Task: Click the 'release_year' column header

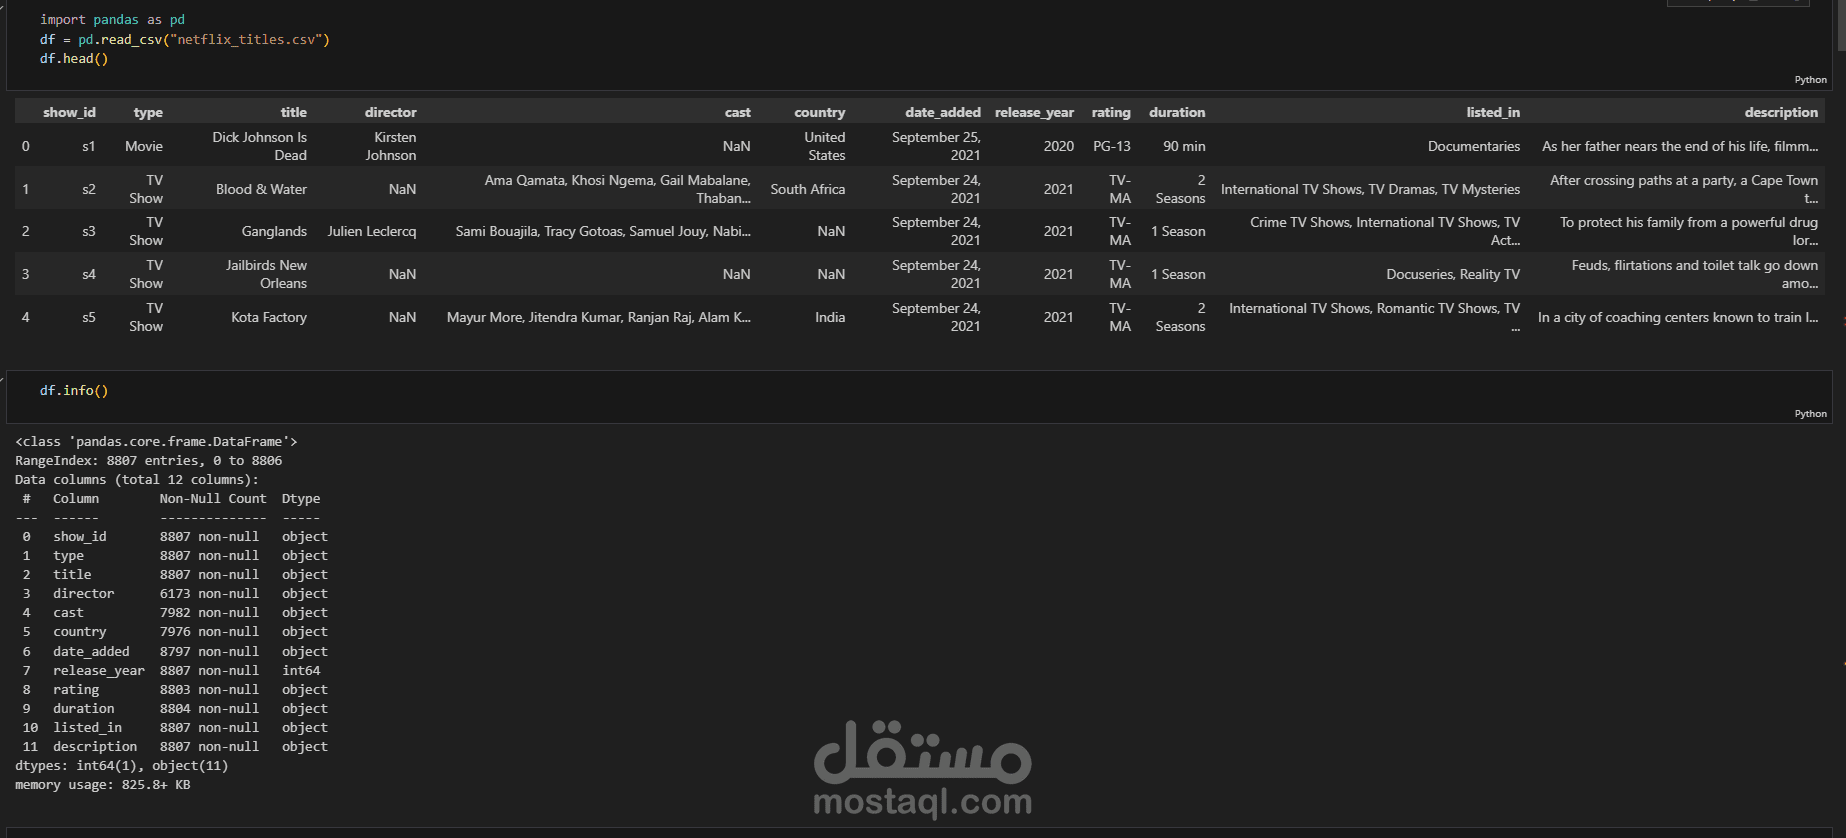Action: (1034, 113)
